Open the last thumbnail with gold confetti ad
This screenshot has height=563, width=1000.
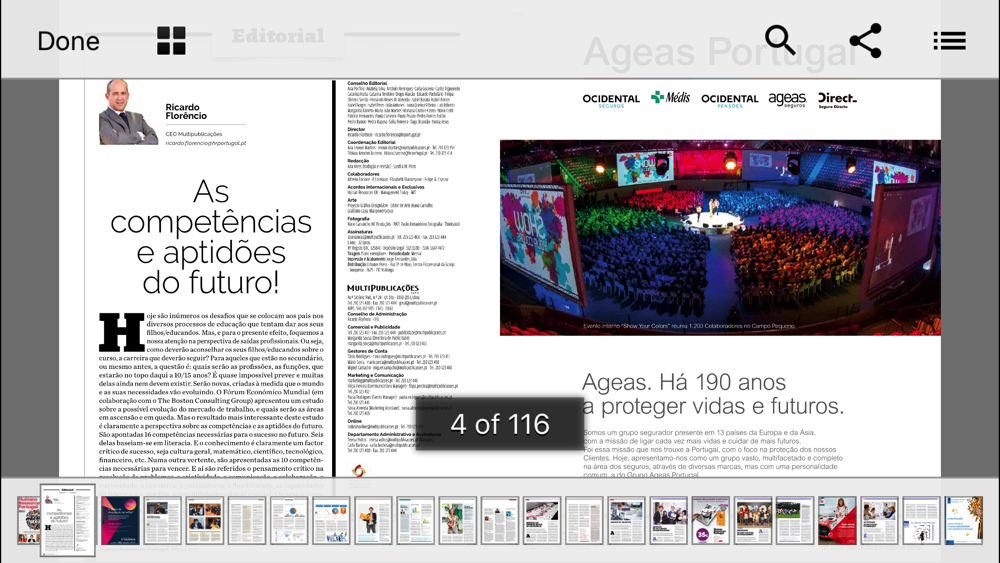pos(964,520)
